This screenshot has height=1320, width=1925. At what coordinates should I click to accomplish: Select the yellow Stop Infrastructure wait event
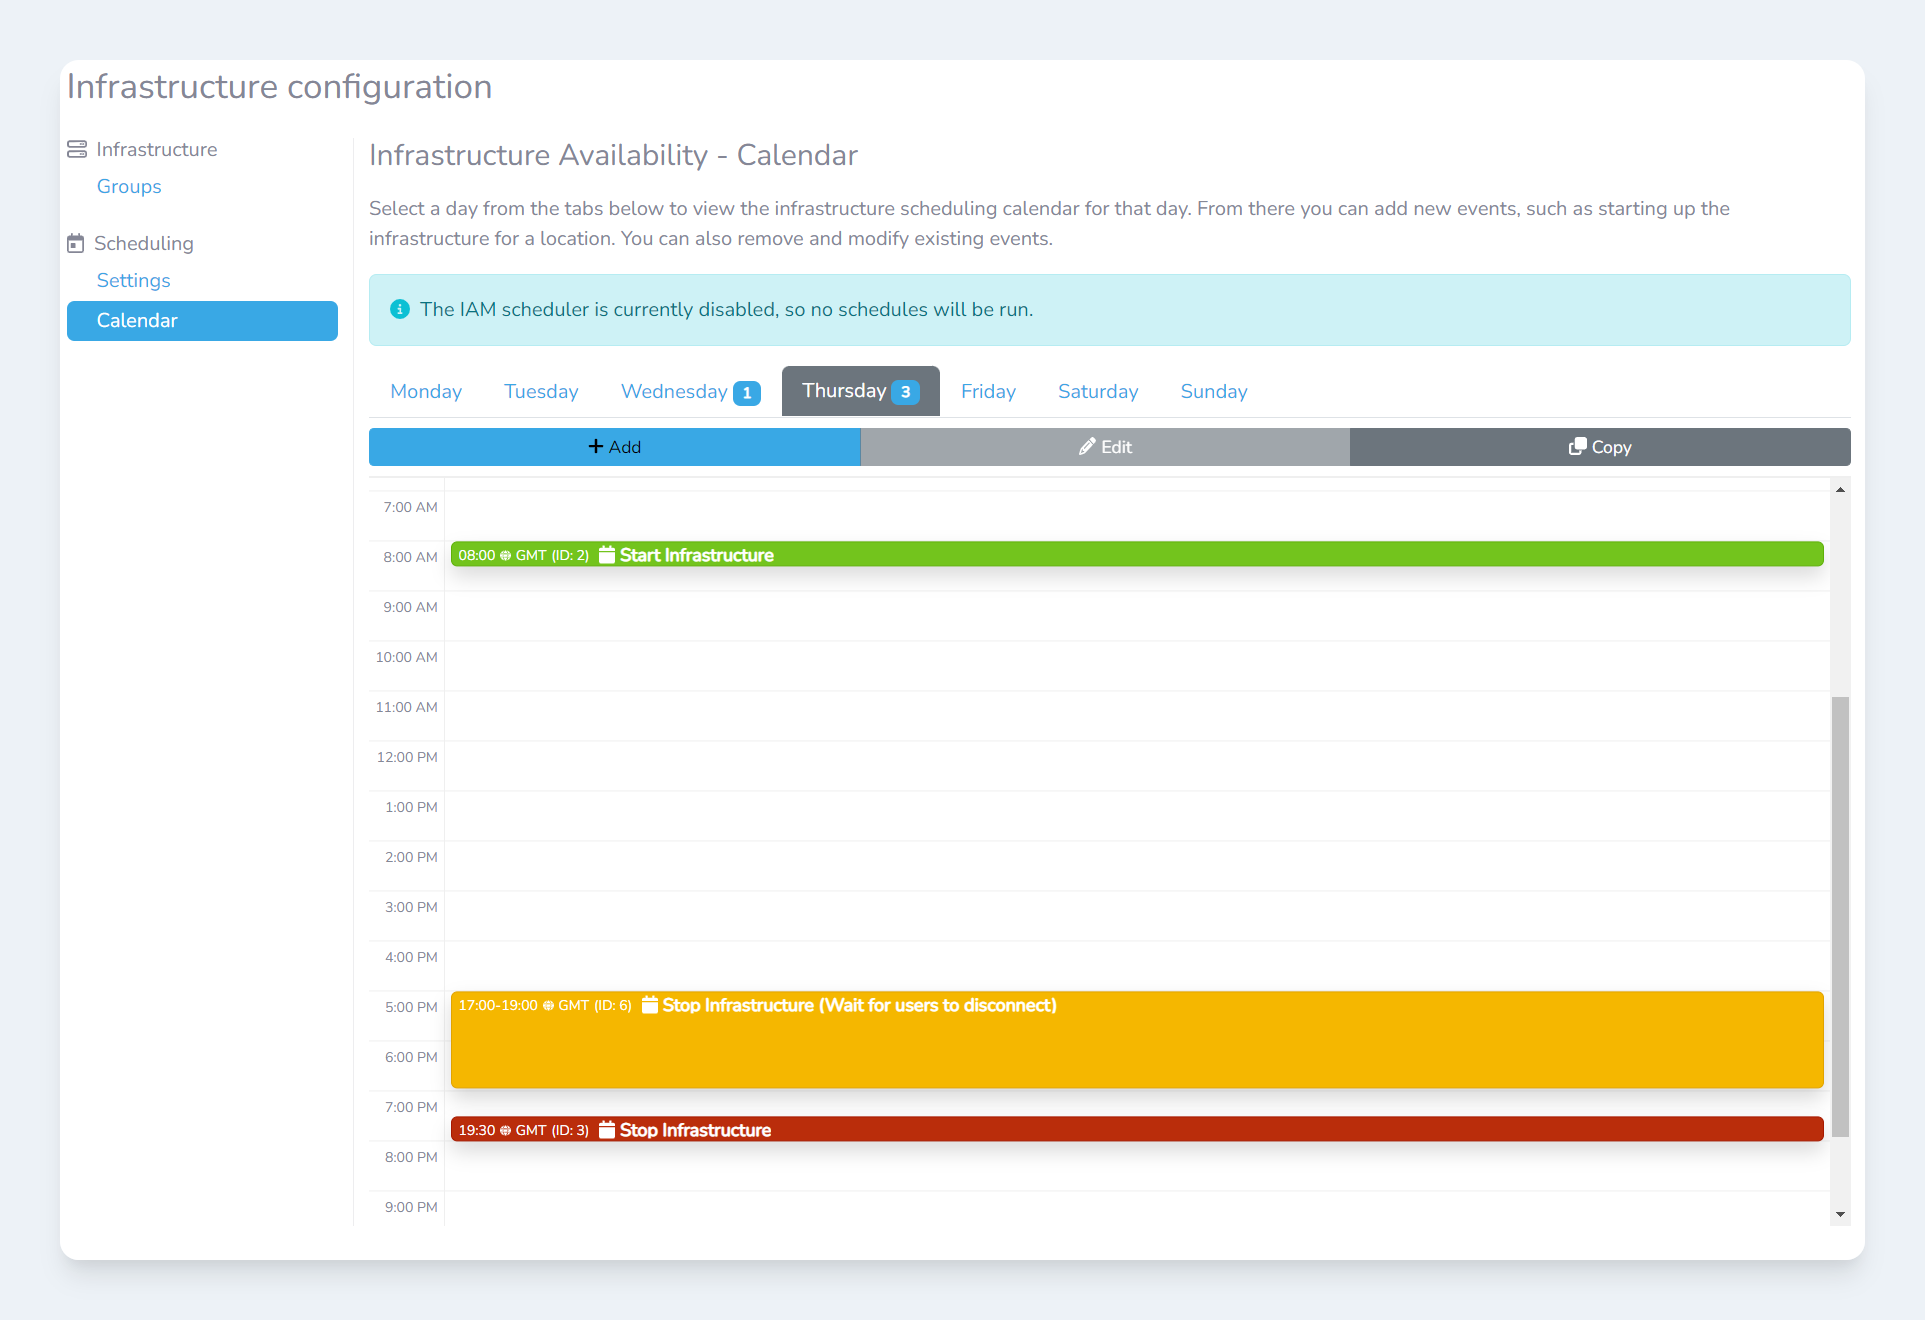coord(1136,1040)
